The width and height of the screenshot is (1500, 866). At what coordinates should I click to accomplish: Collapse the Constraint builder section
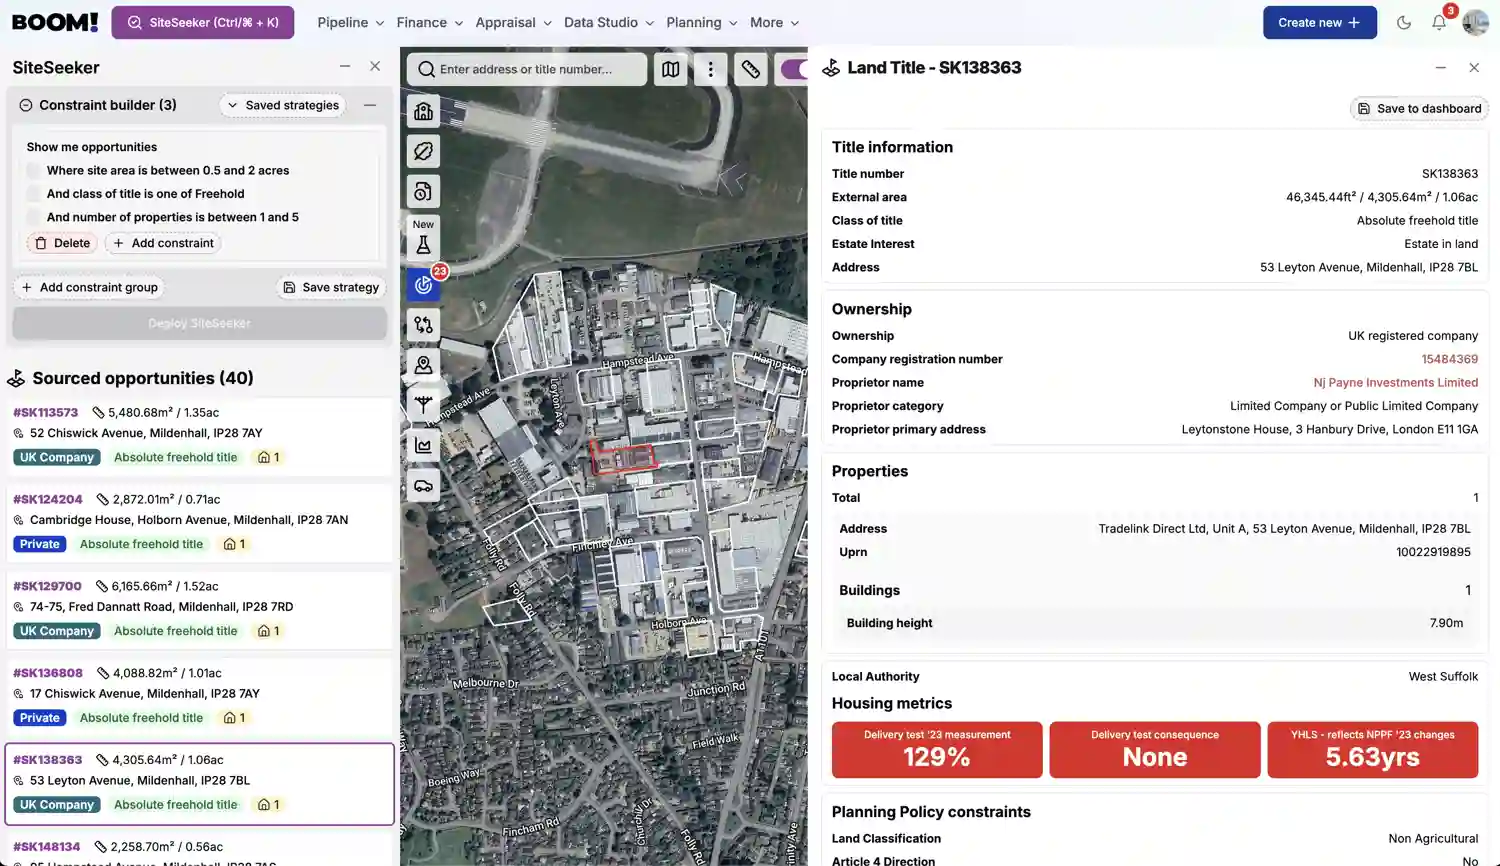coord(26,105)
